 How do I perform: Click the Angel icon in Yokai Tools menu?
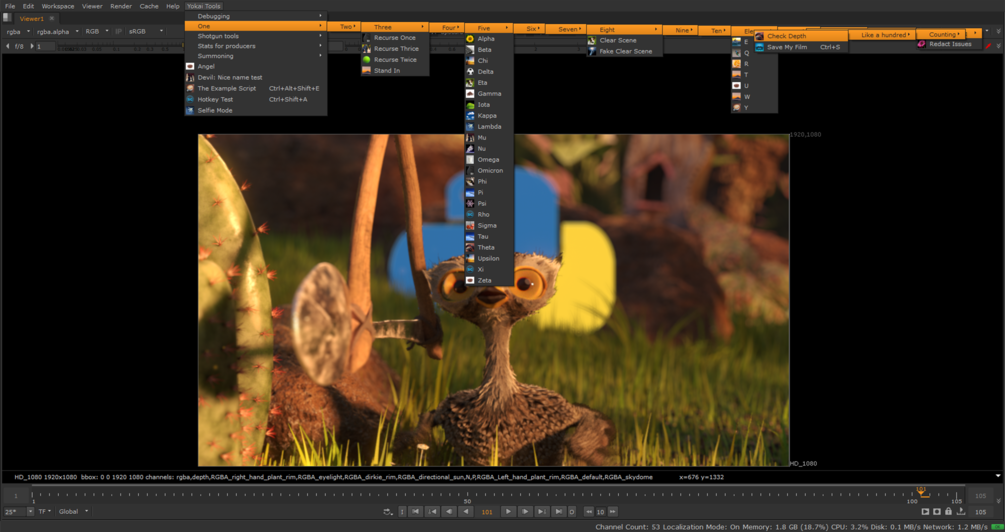190,66
